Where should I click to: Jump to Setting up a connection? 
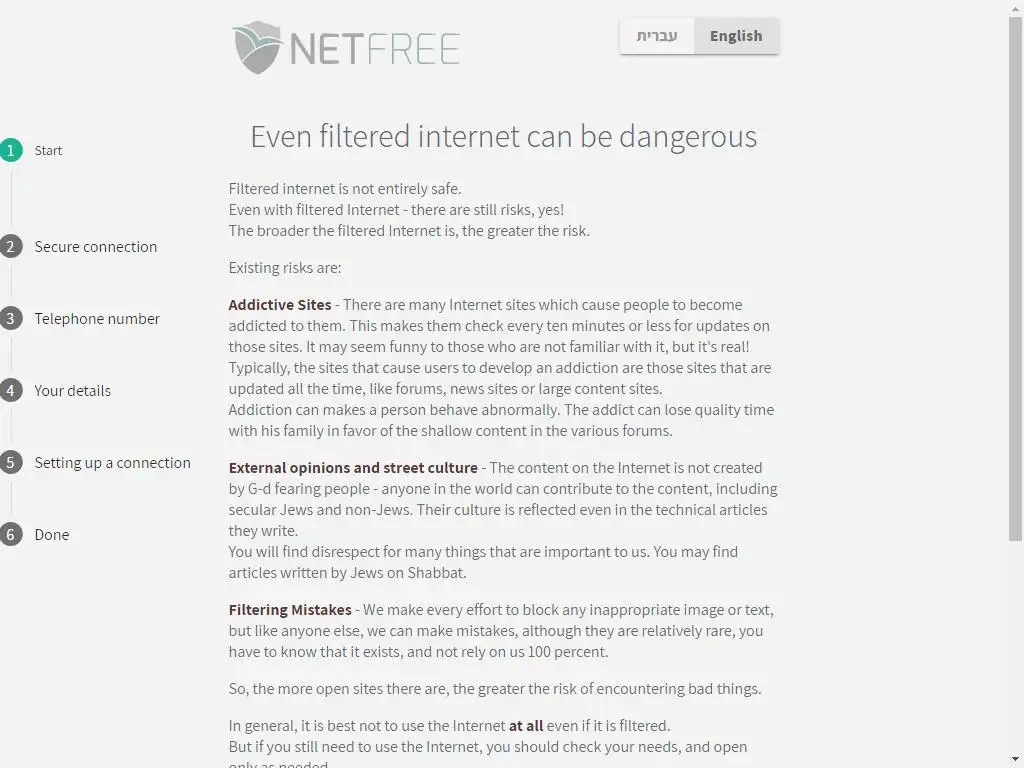coord(112,463)
